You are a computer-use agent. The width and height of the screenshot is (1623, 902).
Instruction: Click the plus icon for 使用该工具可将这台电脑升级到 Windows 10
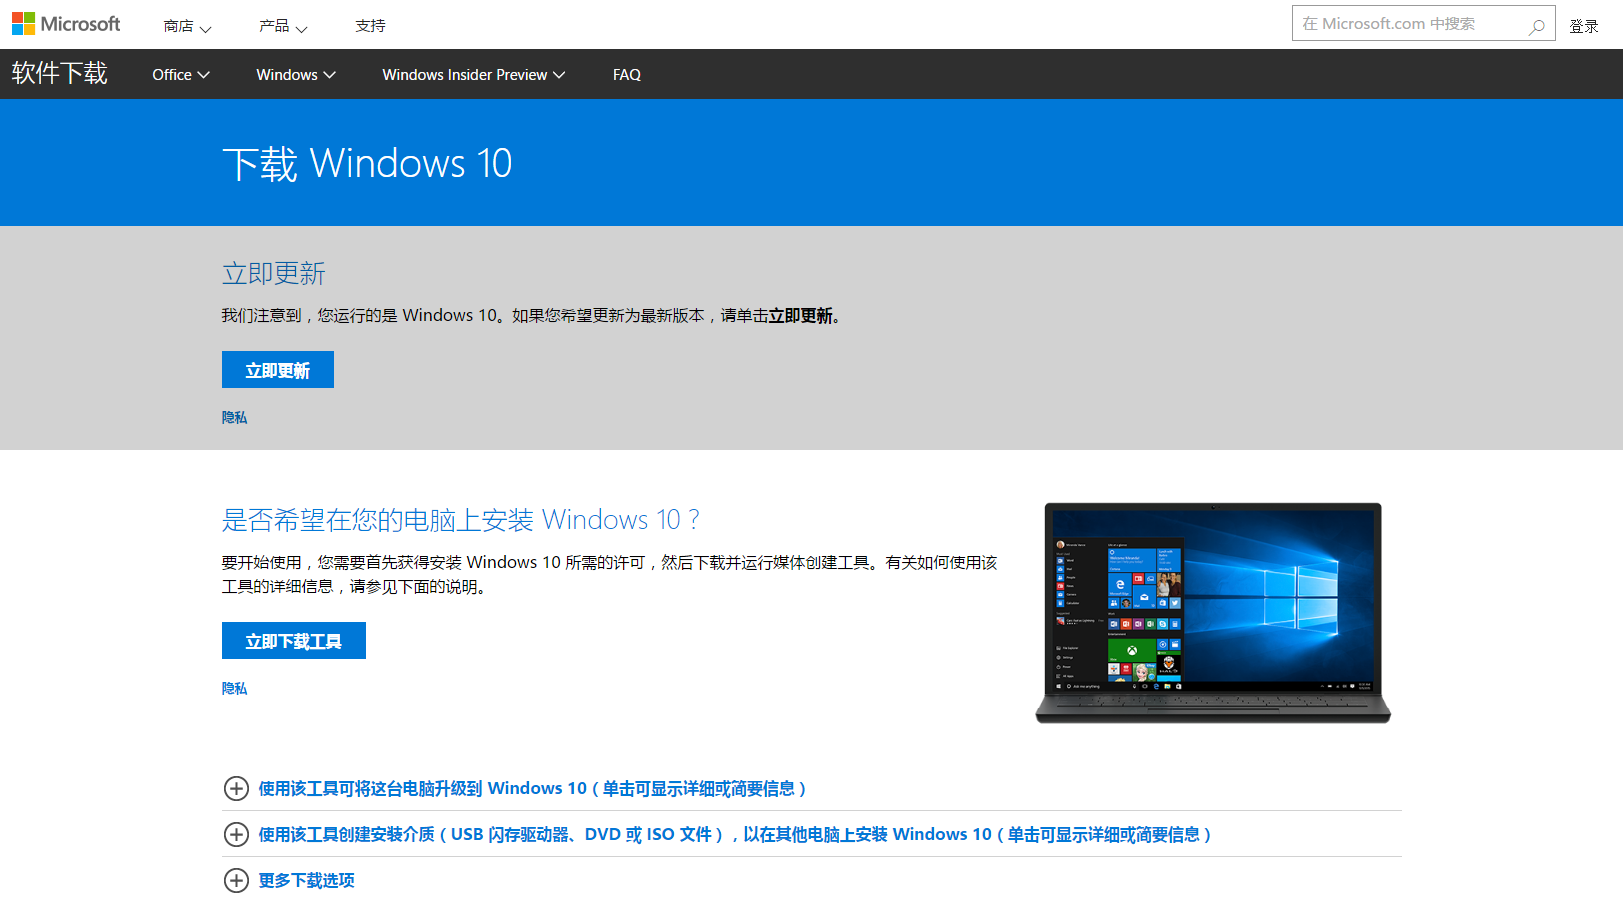[236, 788]
